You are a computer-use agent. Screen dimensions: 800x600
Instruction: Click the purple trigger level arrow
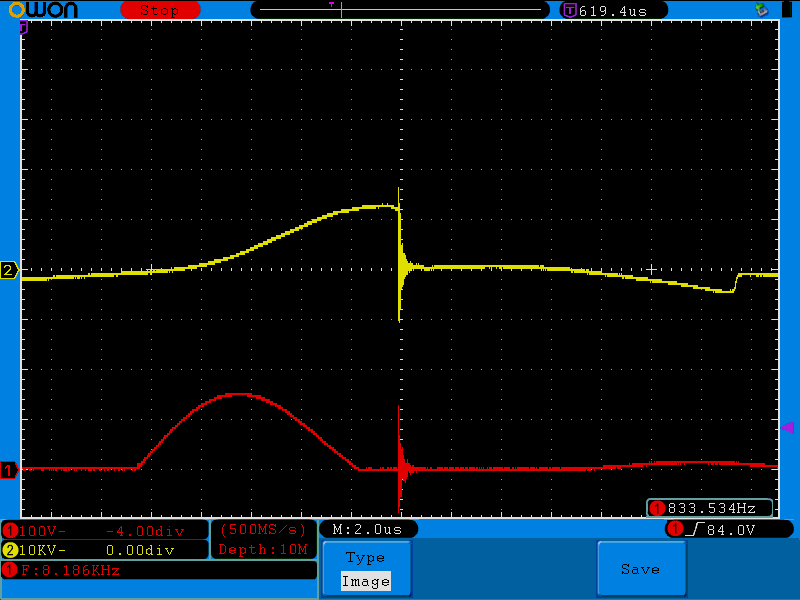click(787, 428)
